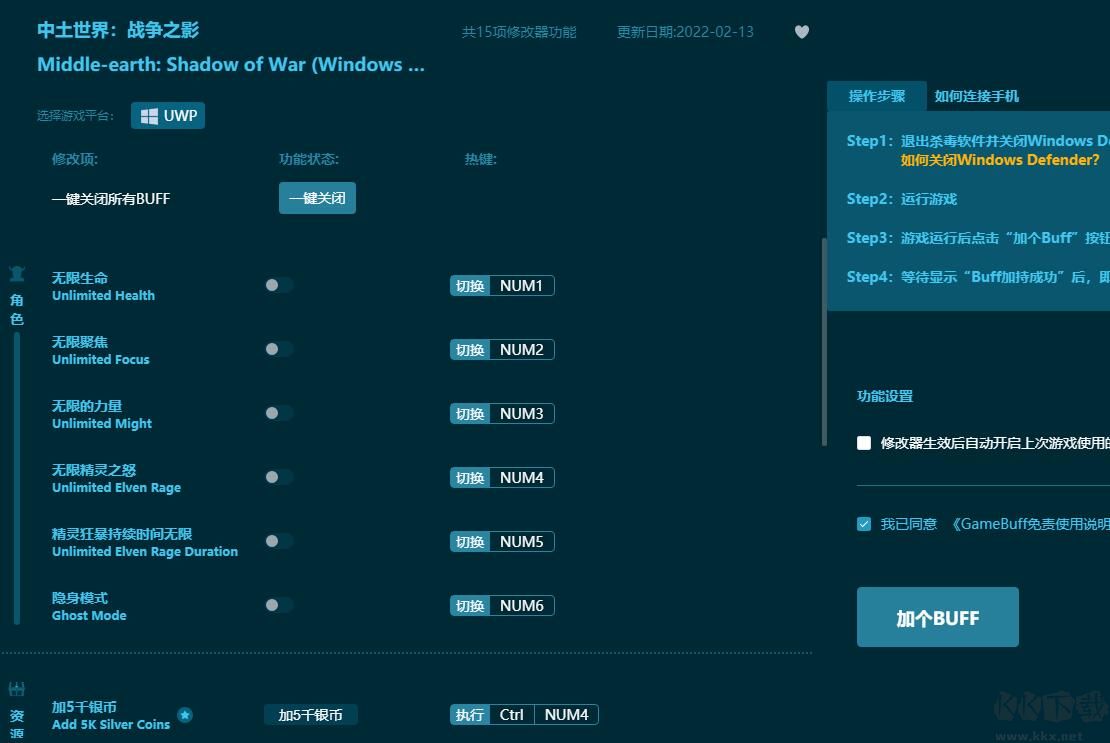Uncheck the GameBuff agreement checkbox
The image size is (1110, 743).
pos(864,524)
